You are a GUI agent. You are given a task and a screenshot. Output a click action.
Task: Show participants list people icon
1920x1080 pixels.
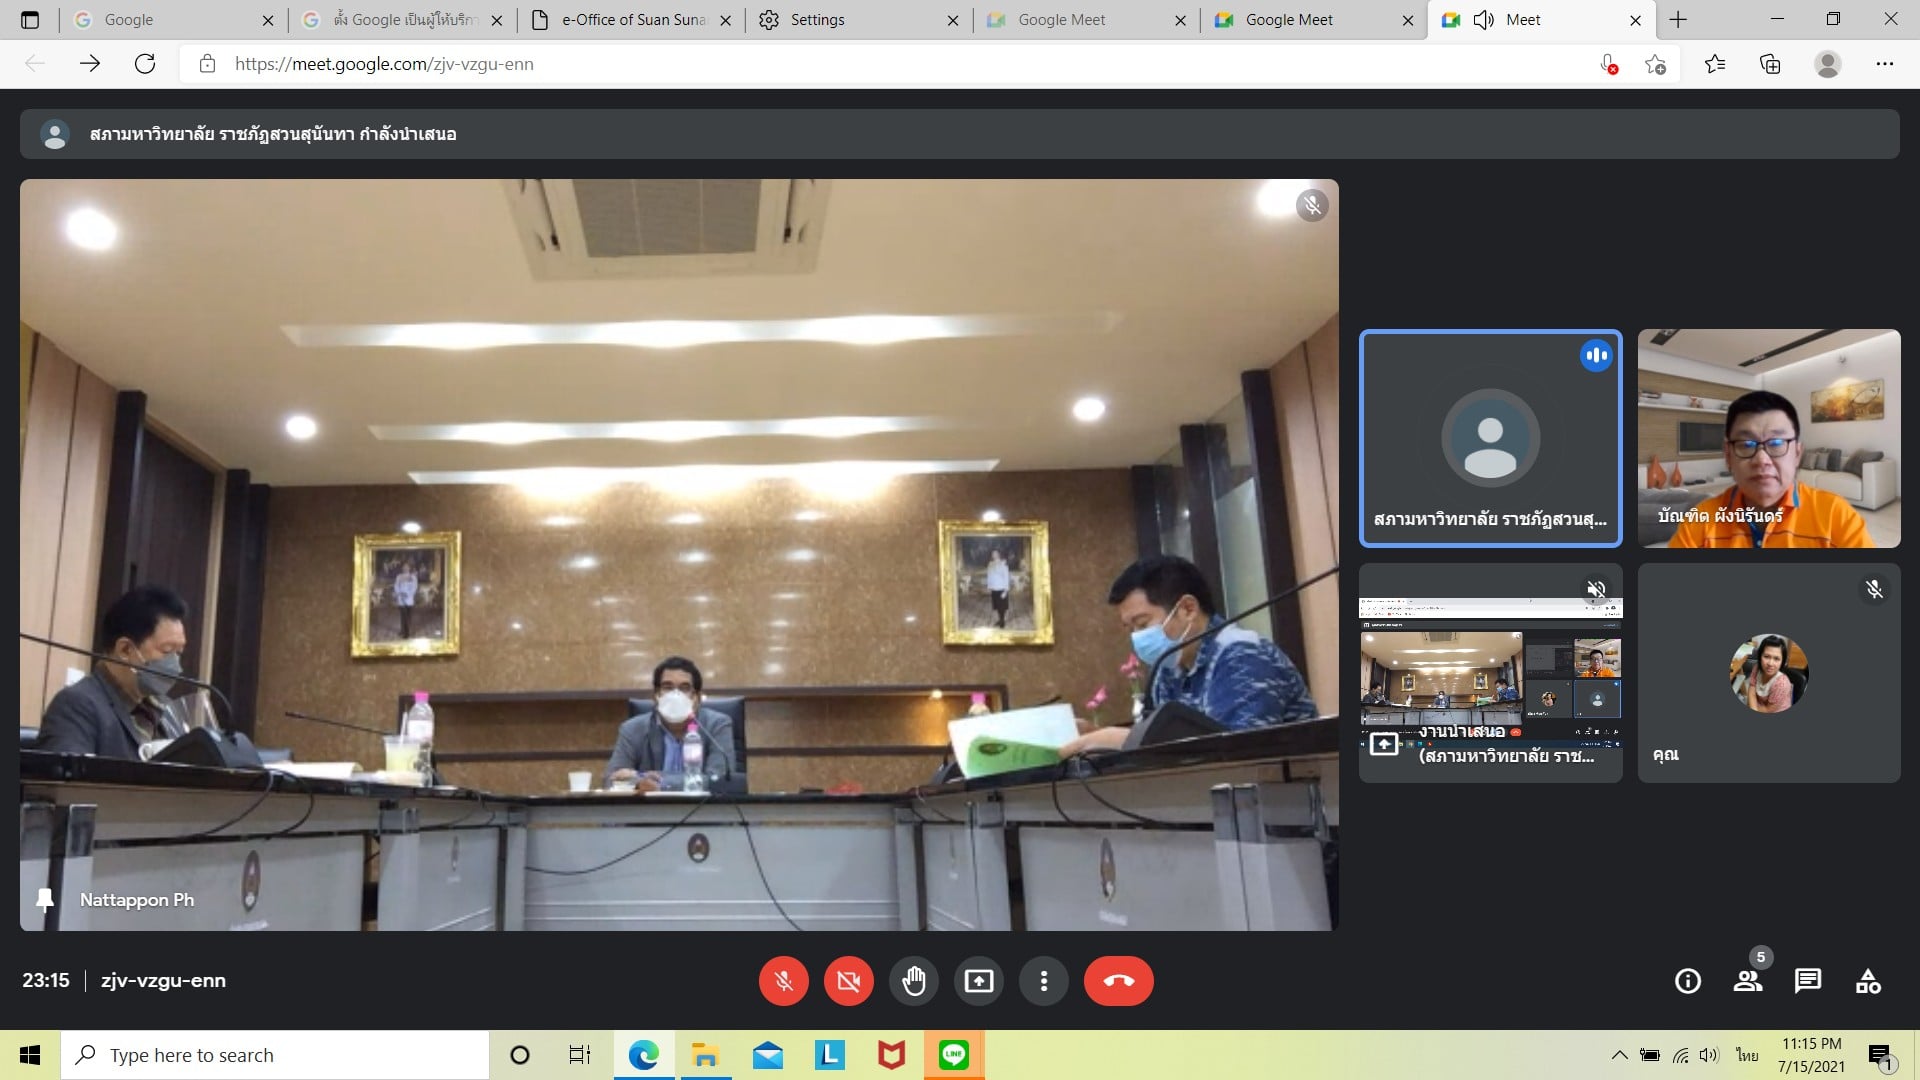click(x=1747, y=981)
